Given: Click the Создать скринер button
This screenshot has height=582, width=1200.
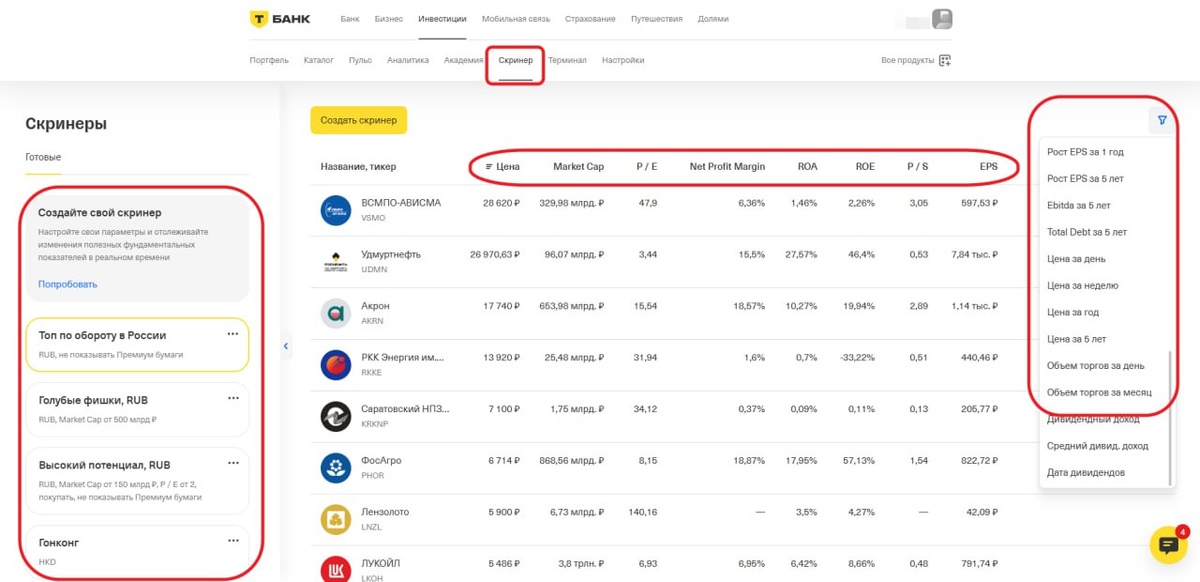Looking at the screenshot, I should tap(358, 120).
